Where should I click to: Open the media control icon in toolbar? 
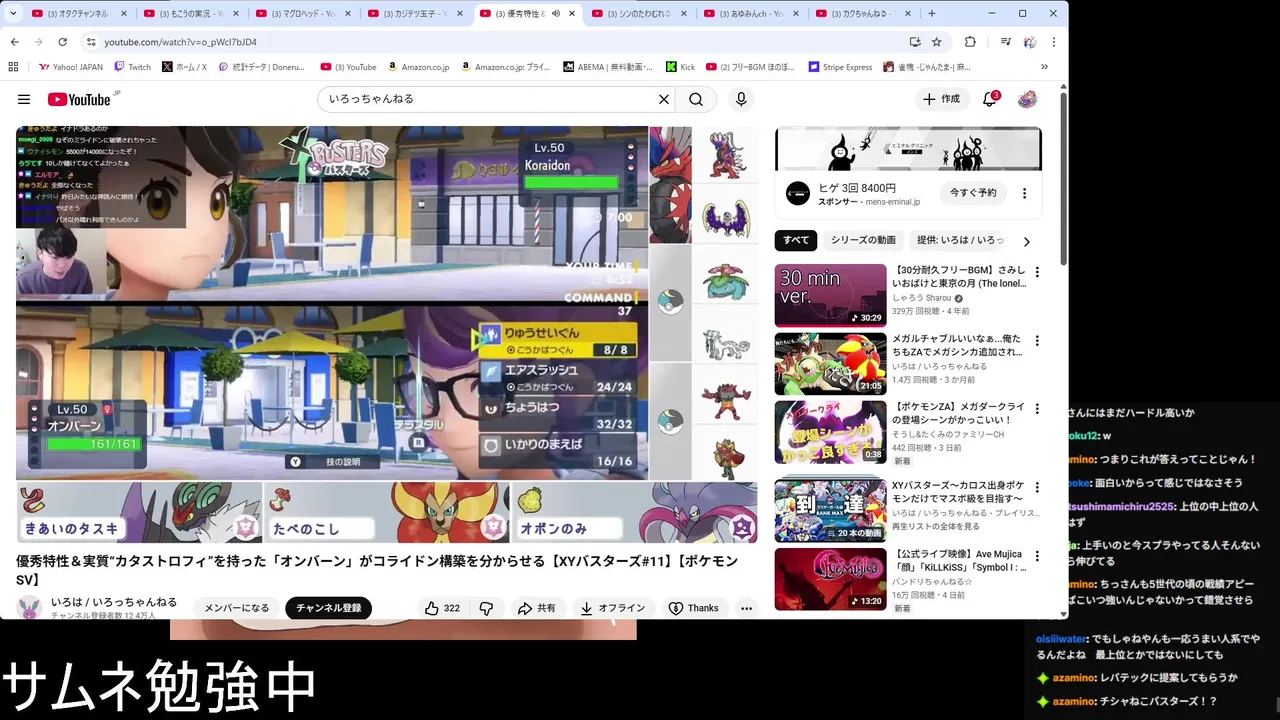(x=1005, y=42)
